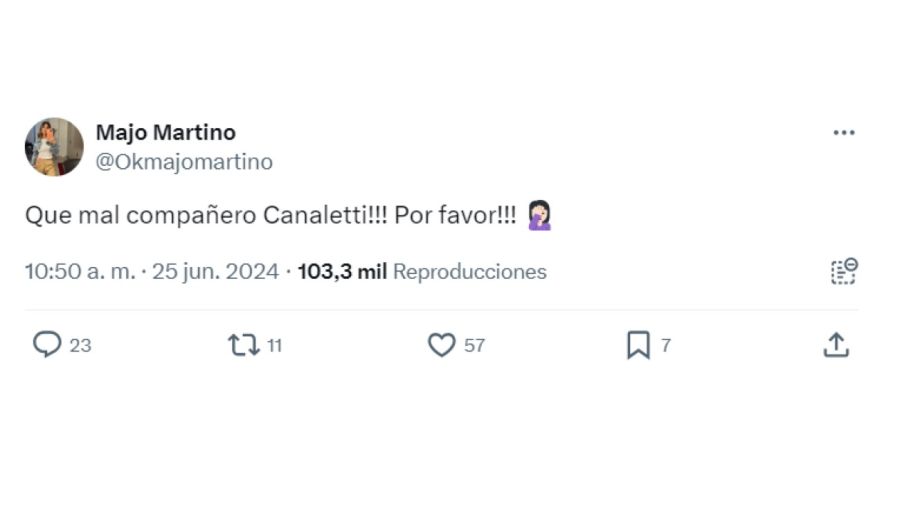900x505 pixels.
Task: Open the @Okmajomartino handle link
Action: [184, 162]
